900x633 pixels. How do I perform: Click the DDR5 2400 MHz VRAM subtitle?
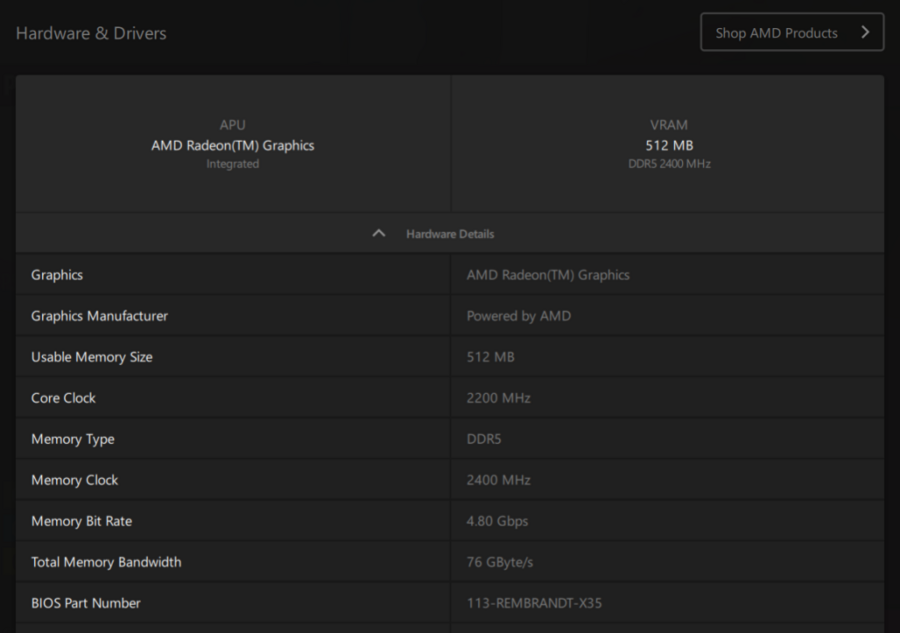point(669,164)
